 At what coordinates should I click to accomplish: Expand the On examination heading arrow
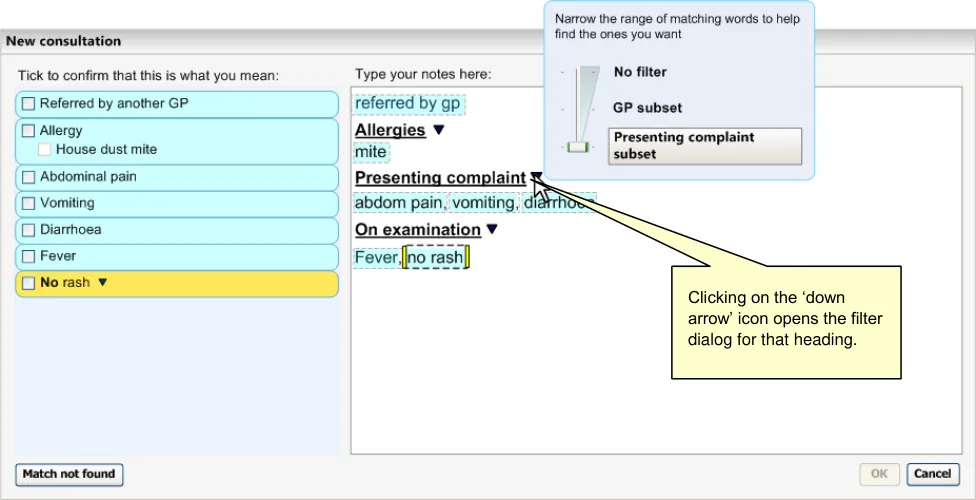(491, 230)
